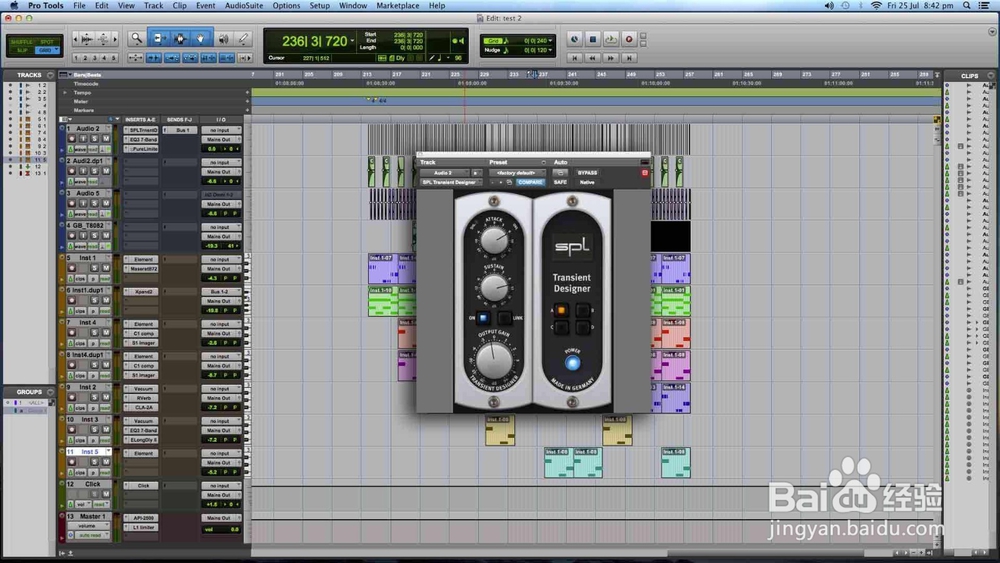Click the Inst 5 track name
1000x563 pixels.
[89, 451]
